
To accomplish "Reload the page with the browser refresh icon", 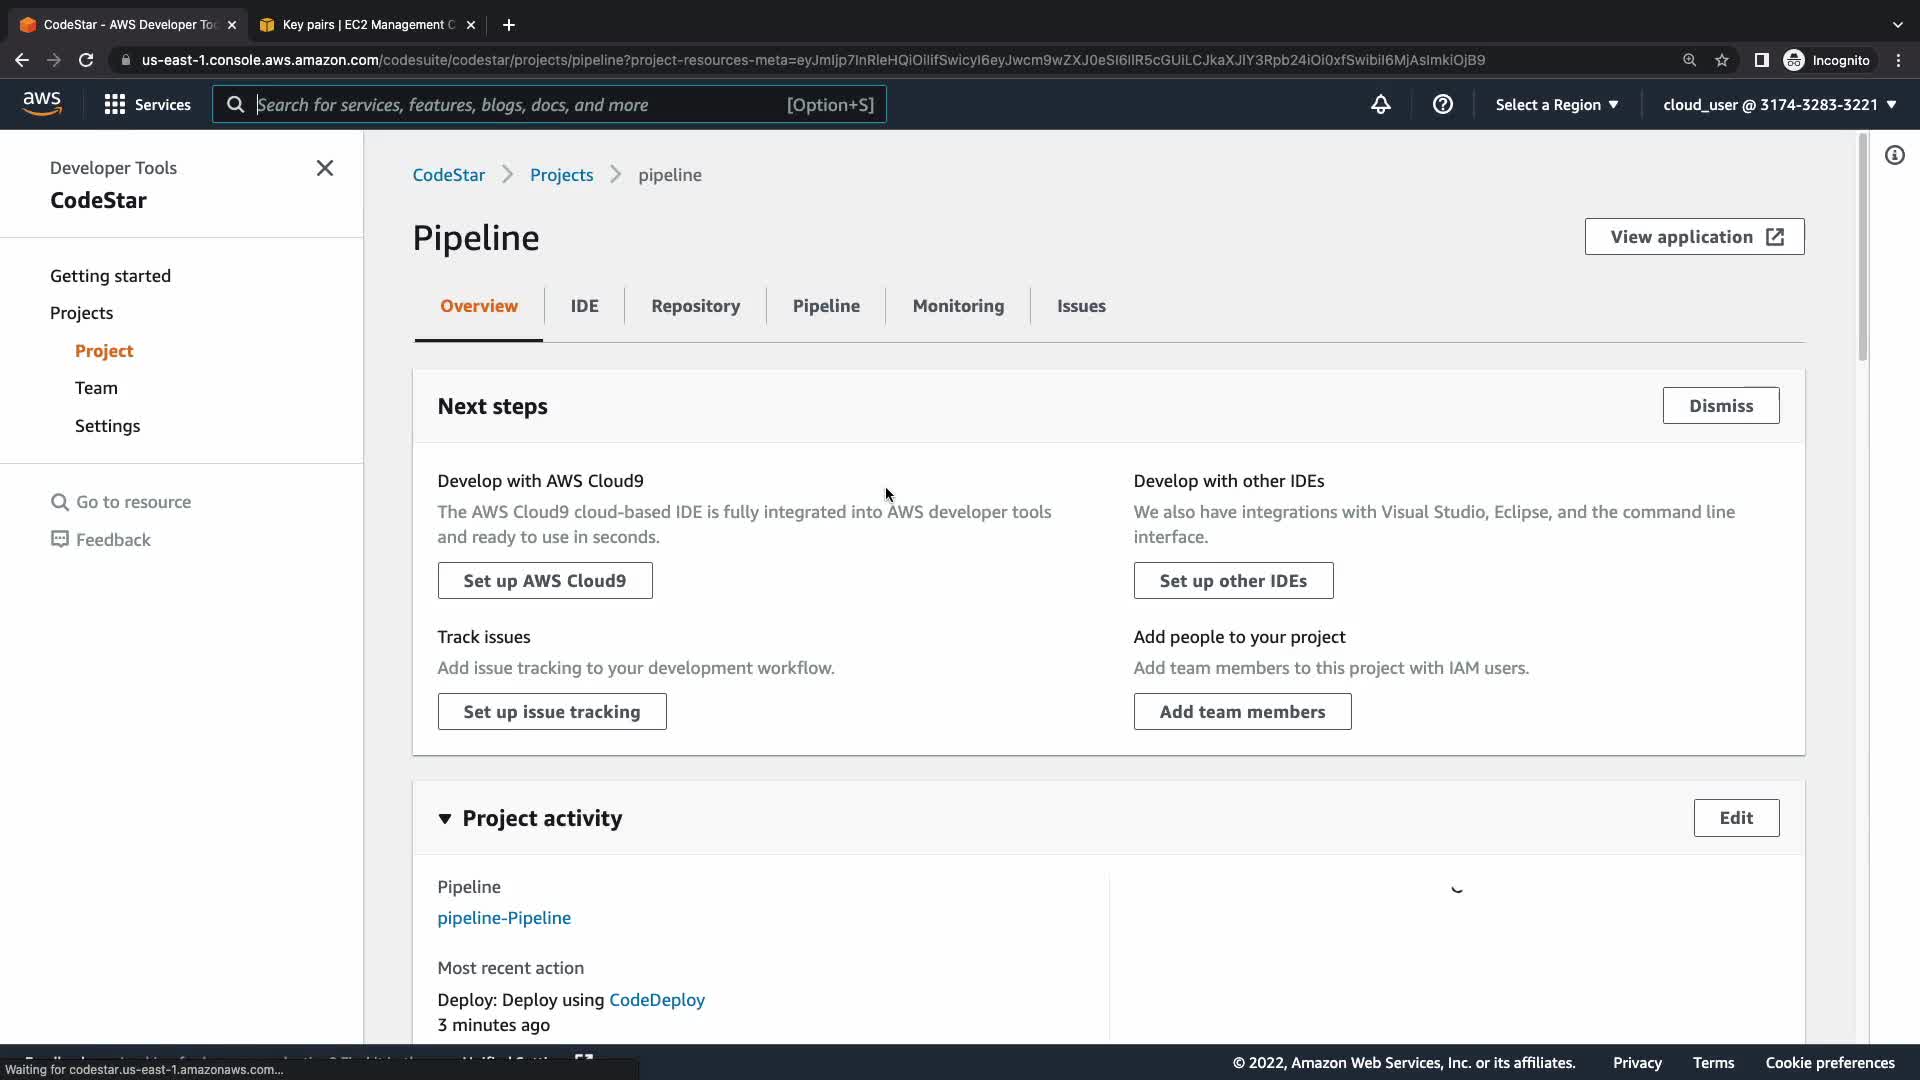I will coord(86,60).
